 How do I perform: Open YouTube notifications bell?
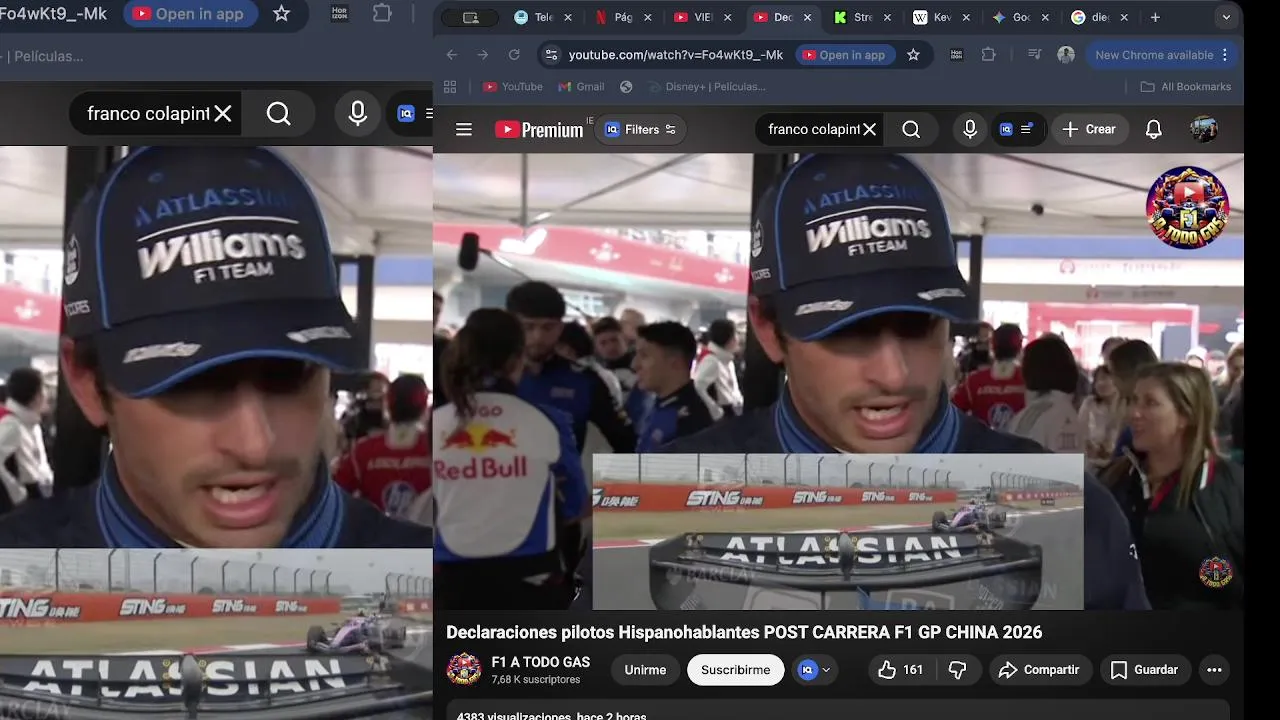tap(1154, 129)
